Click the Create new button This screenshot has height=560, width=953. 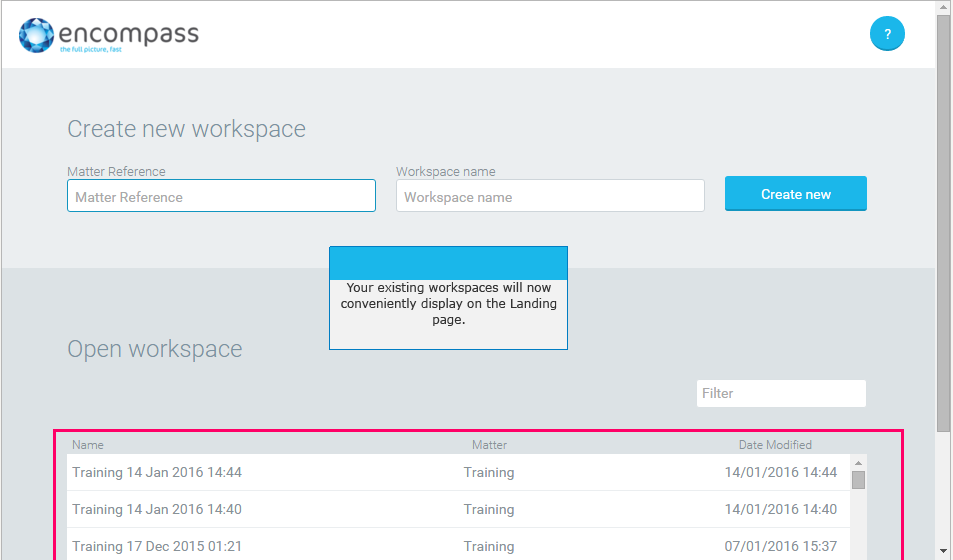click(796, 193)
